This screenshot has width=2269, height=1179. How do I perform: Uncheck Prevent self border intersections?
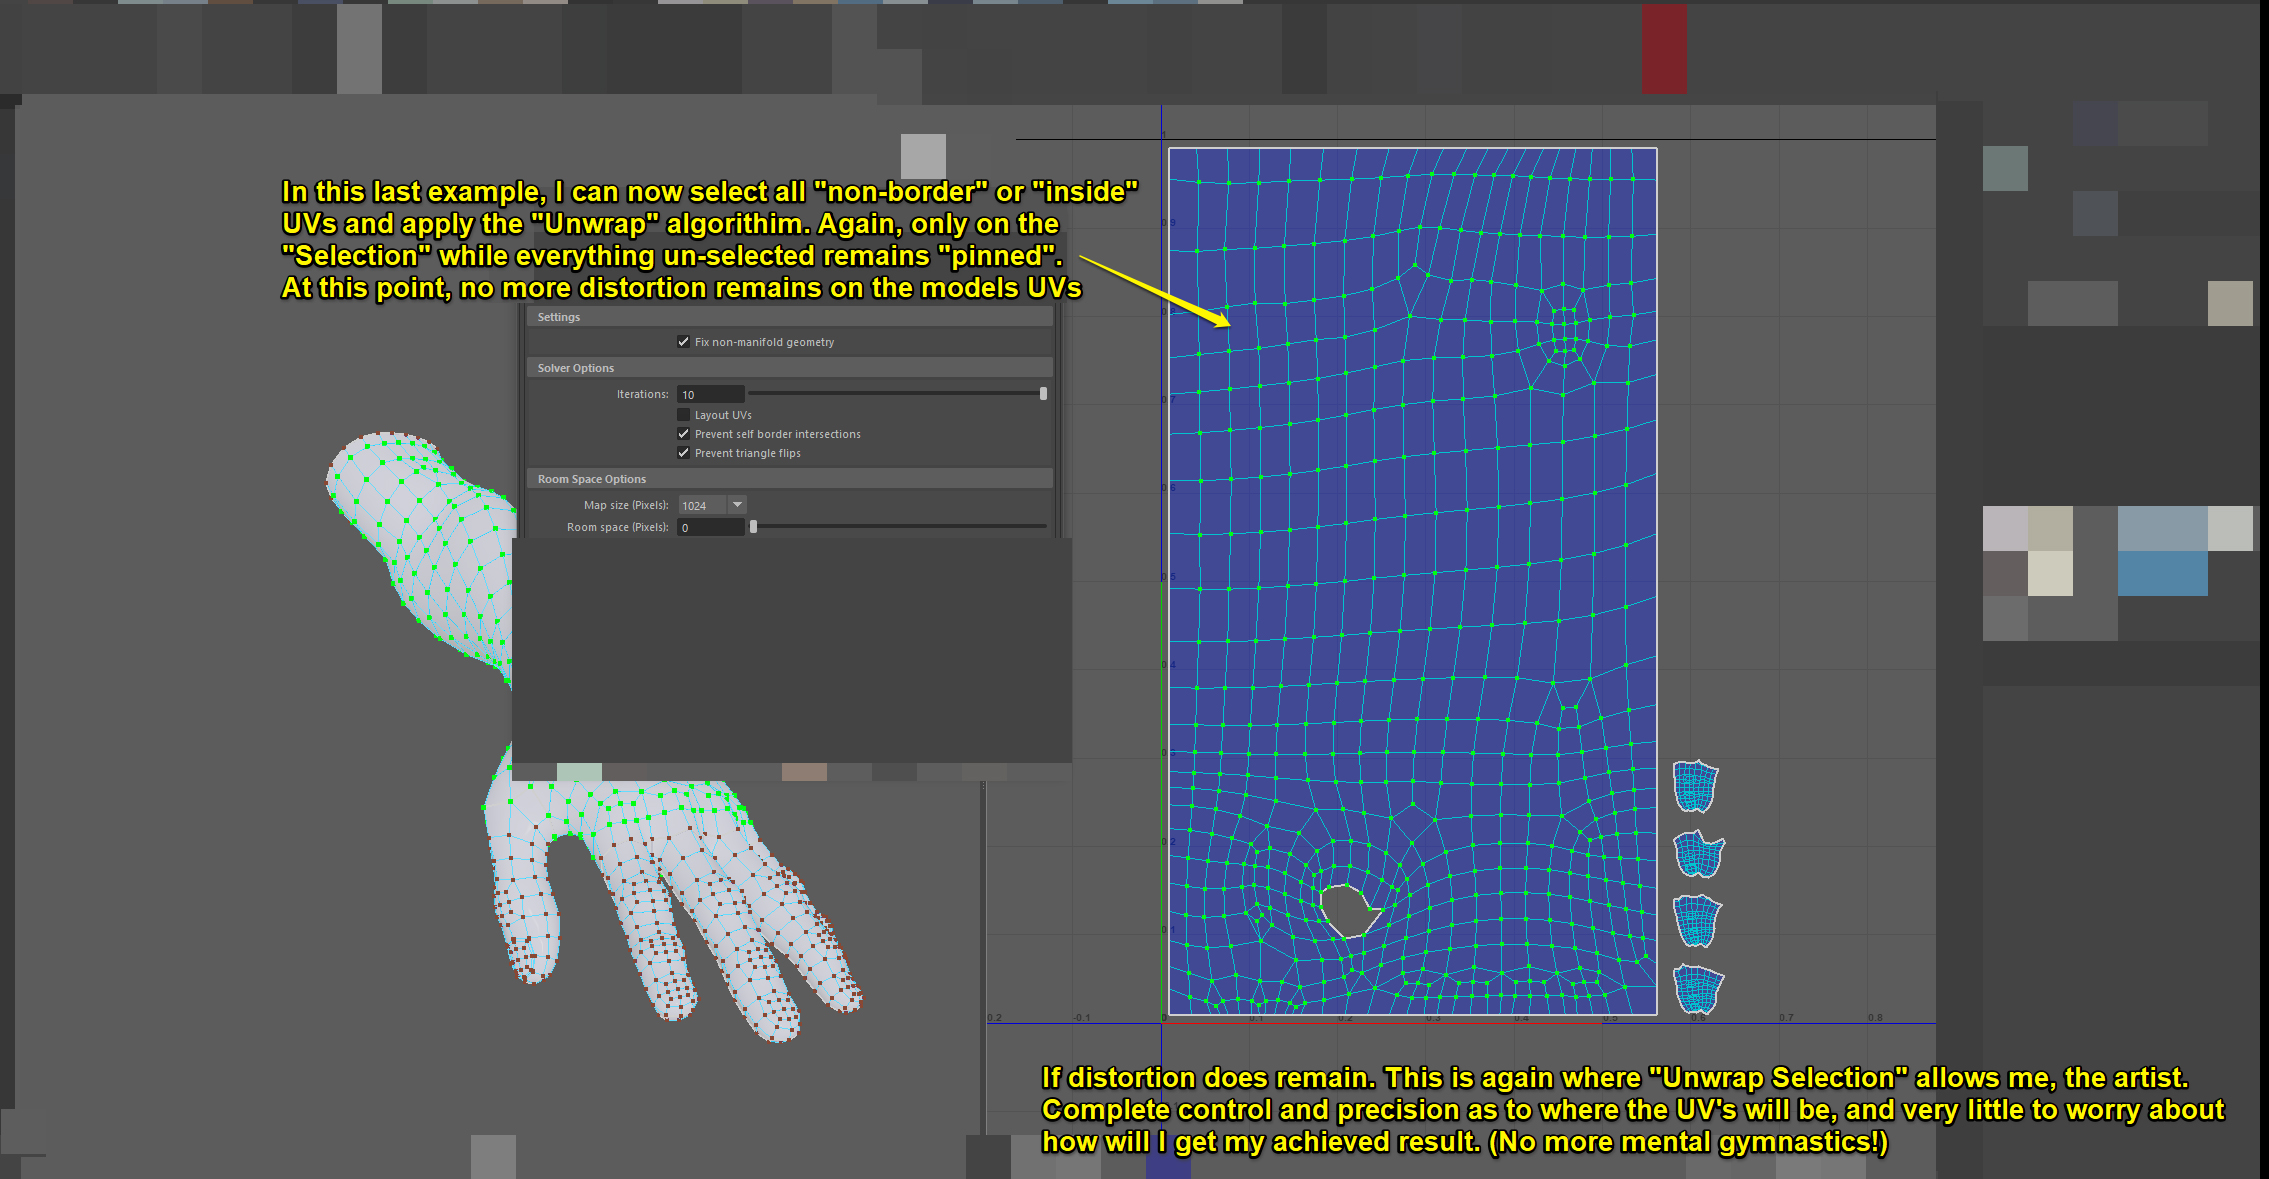(684, 434)
